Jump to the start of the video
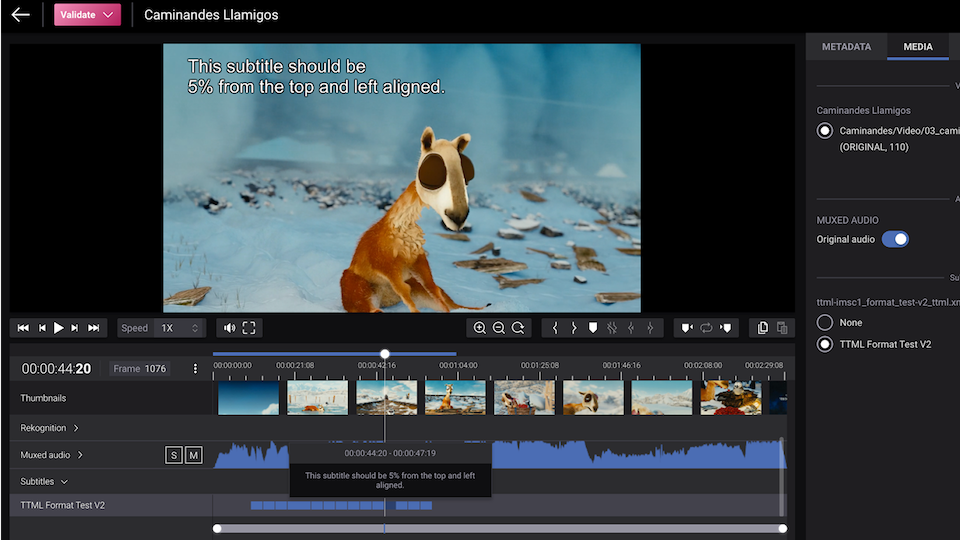Image resolution: width=960 pixels, height=540 pixels. [23, 328]
